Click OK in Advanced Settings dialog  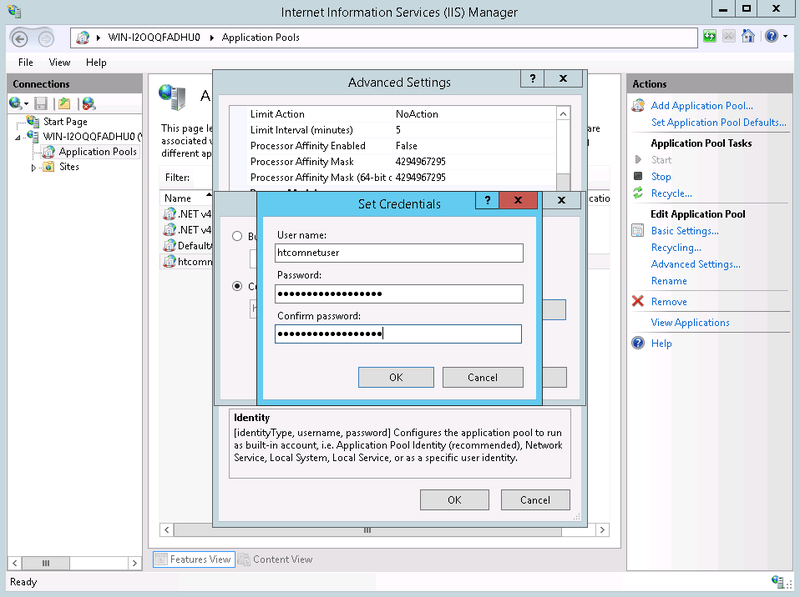pos(455,500)
